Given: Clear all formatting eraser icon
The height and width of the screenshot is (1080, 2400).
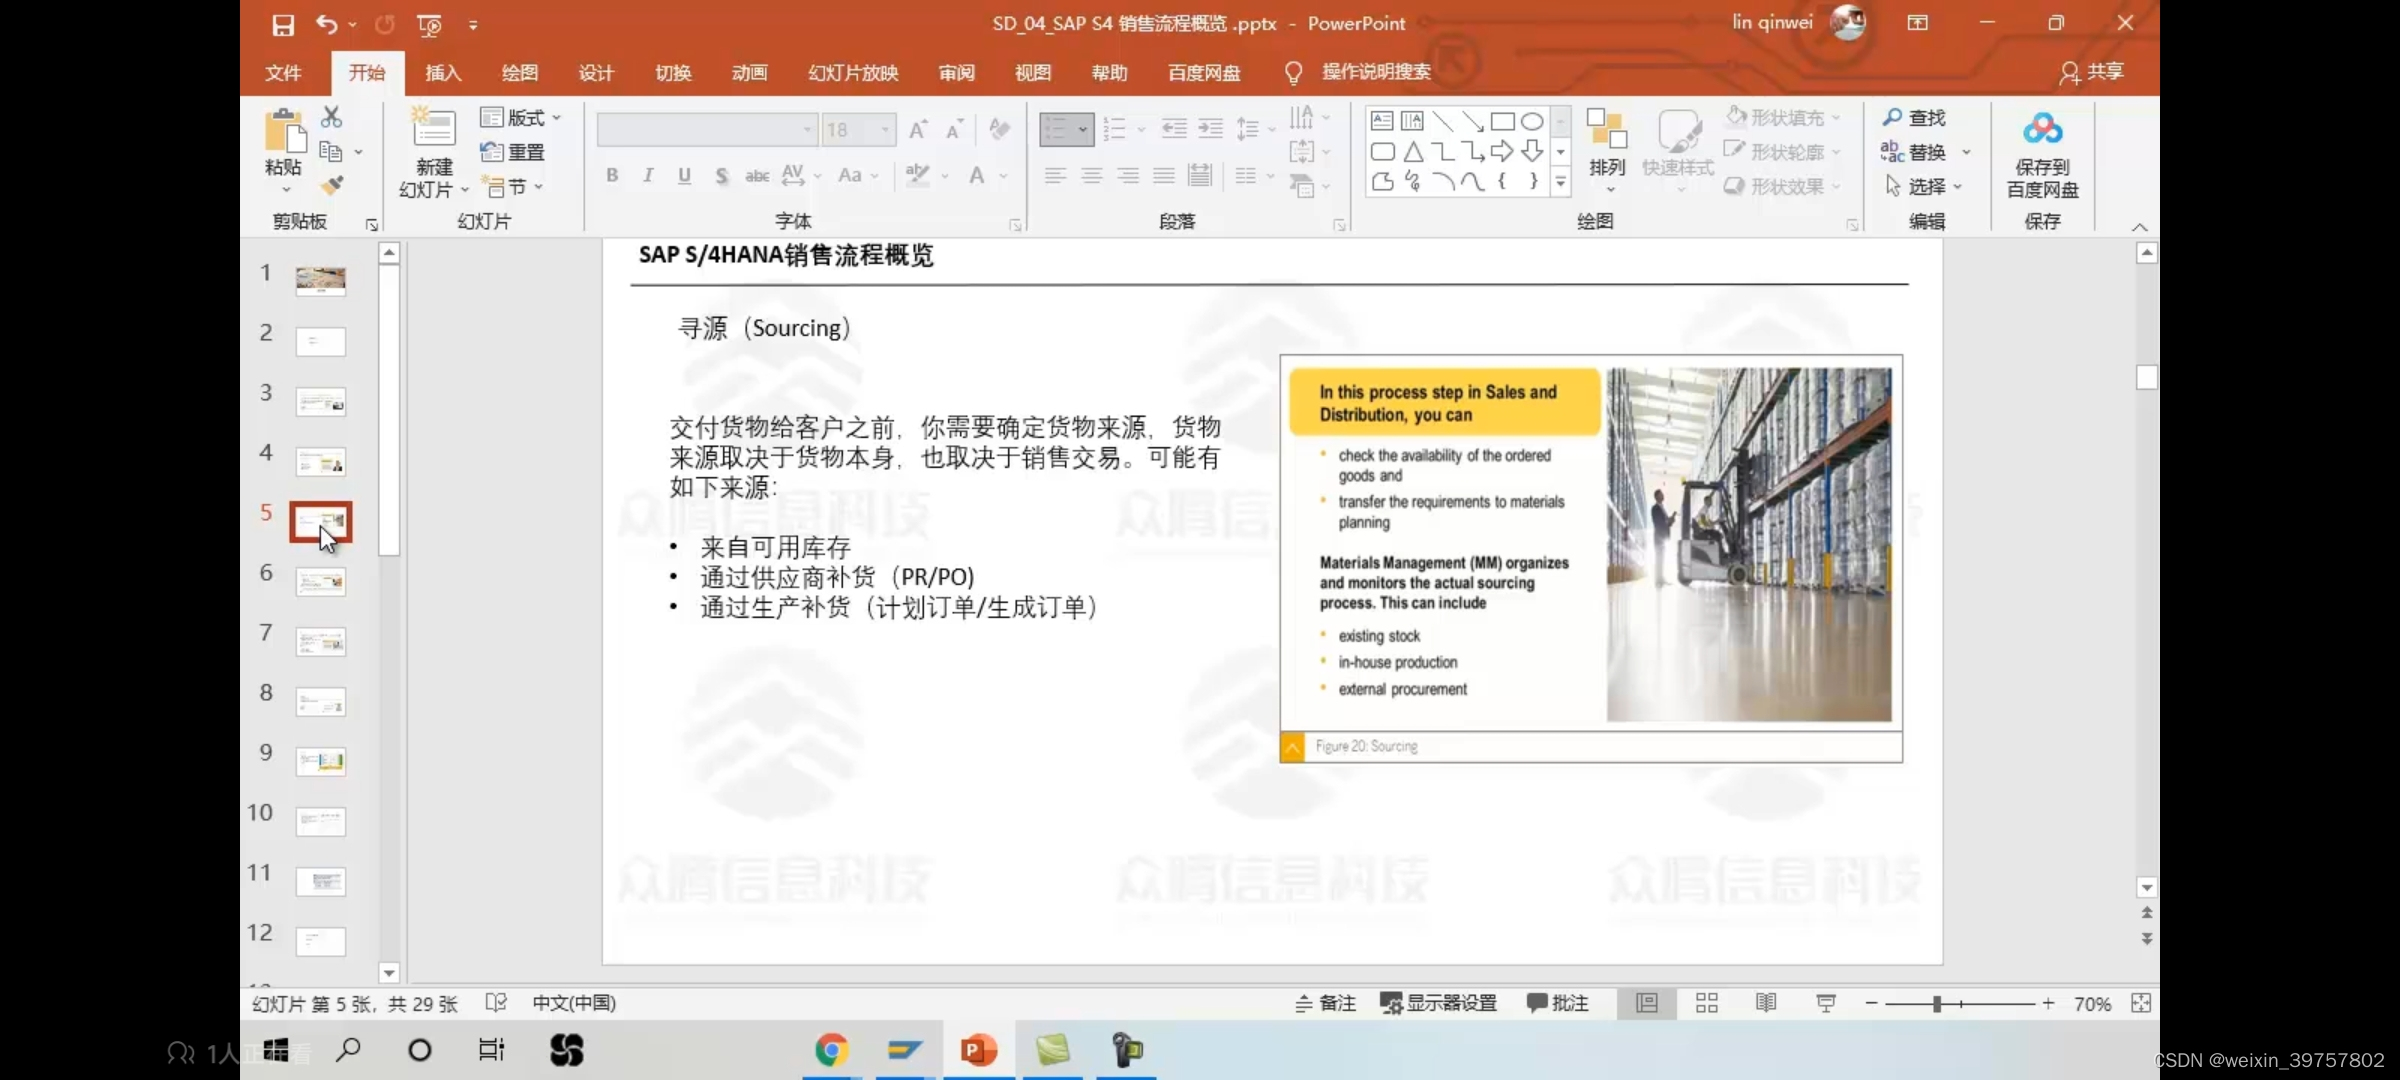Looking at the screenshot, I should (x=998, y=128).
